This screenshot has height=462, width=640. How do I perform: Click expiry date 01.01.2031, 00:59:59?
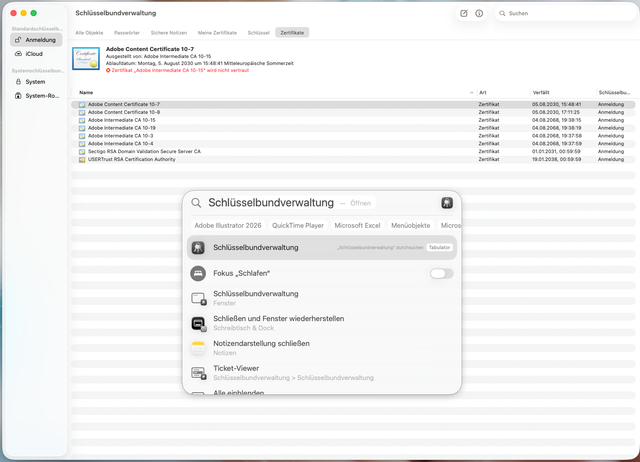click(556, 151)
